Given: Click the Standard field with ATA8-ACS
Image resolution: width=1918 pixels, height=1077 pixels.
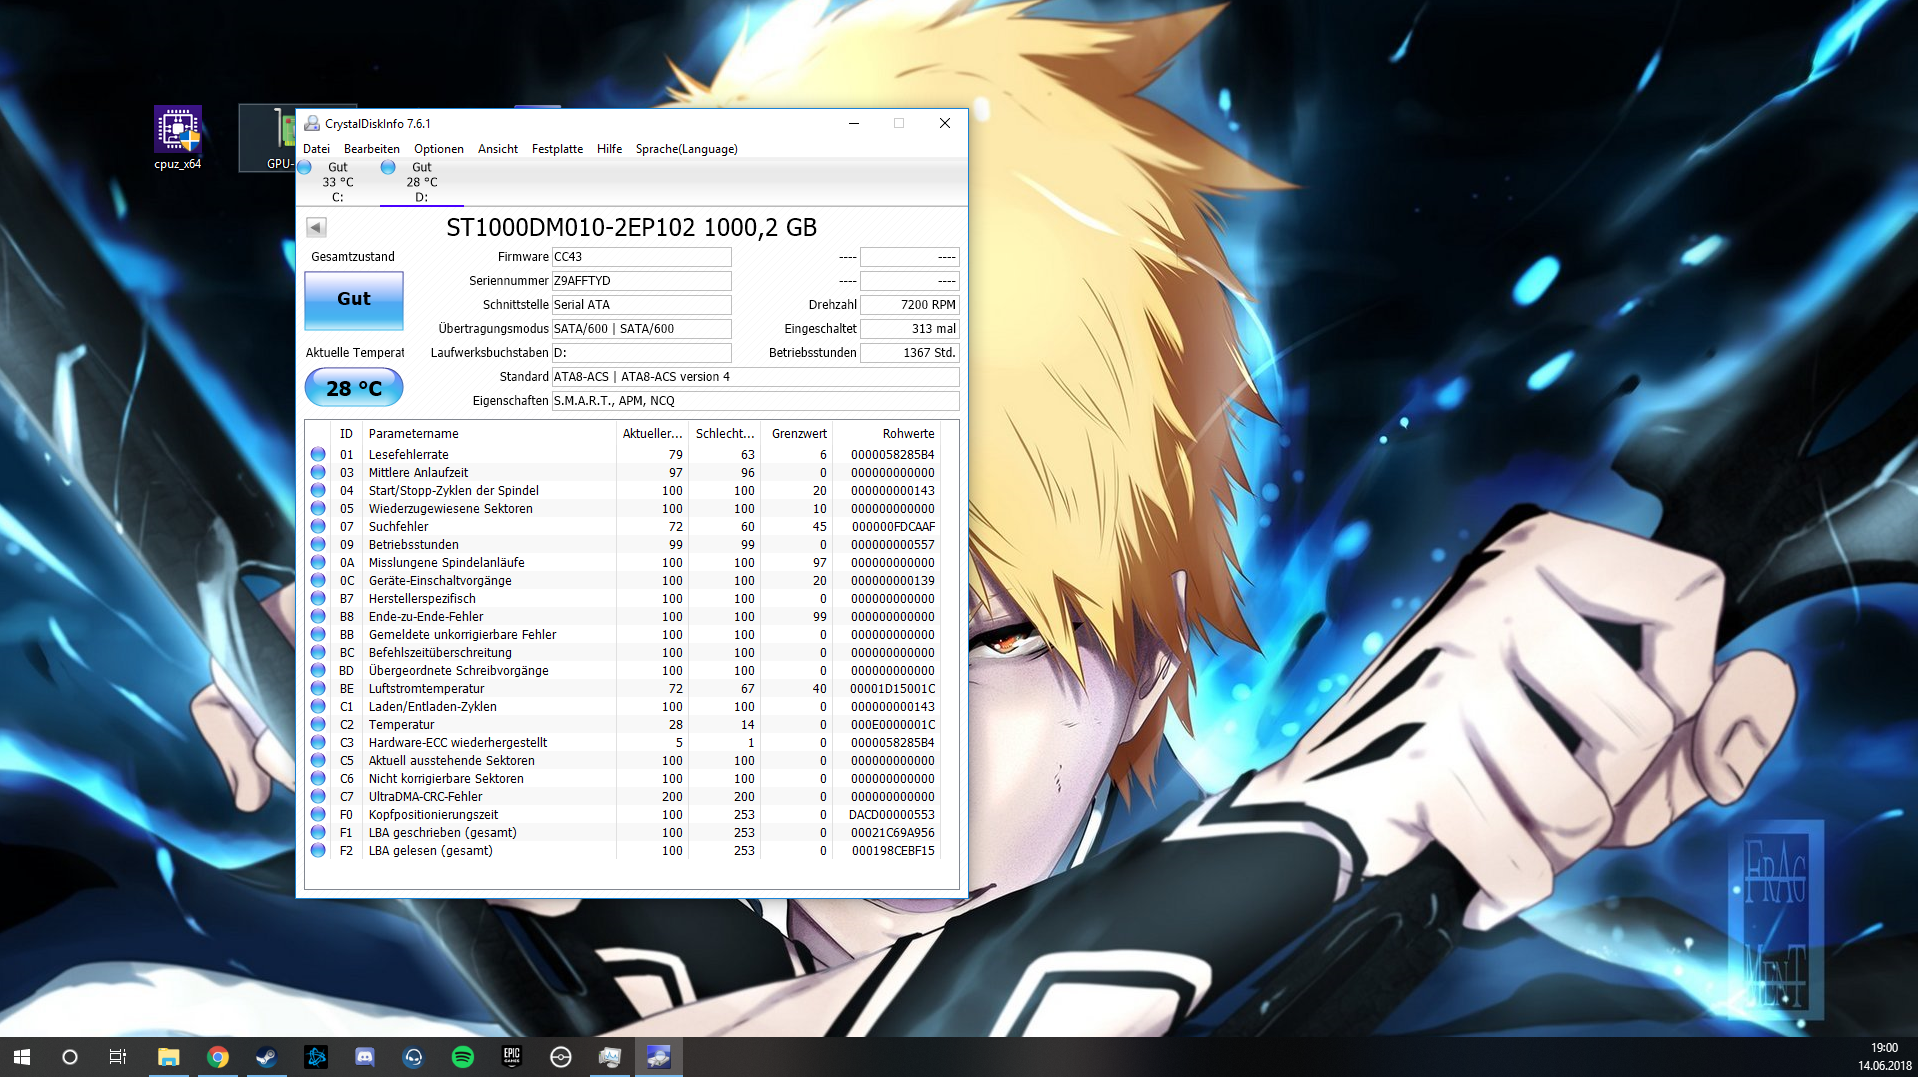Looking at the screenshot, I should pos(755,377).
